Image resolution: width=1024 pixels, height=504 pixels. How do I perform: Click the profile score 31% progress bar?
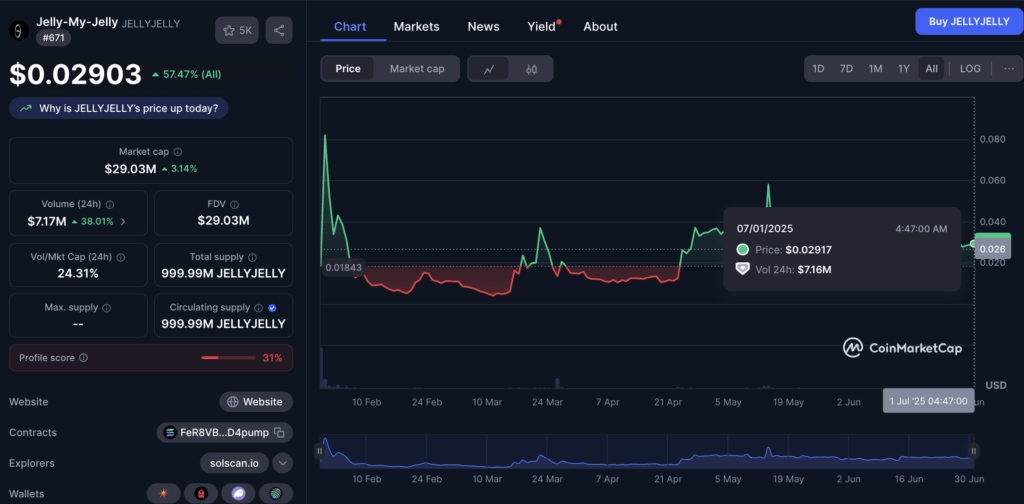pyautogui.click(x=228, y=358)
